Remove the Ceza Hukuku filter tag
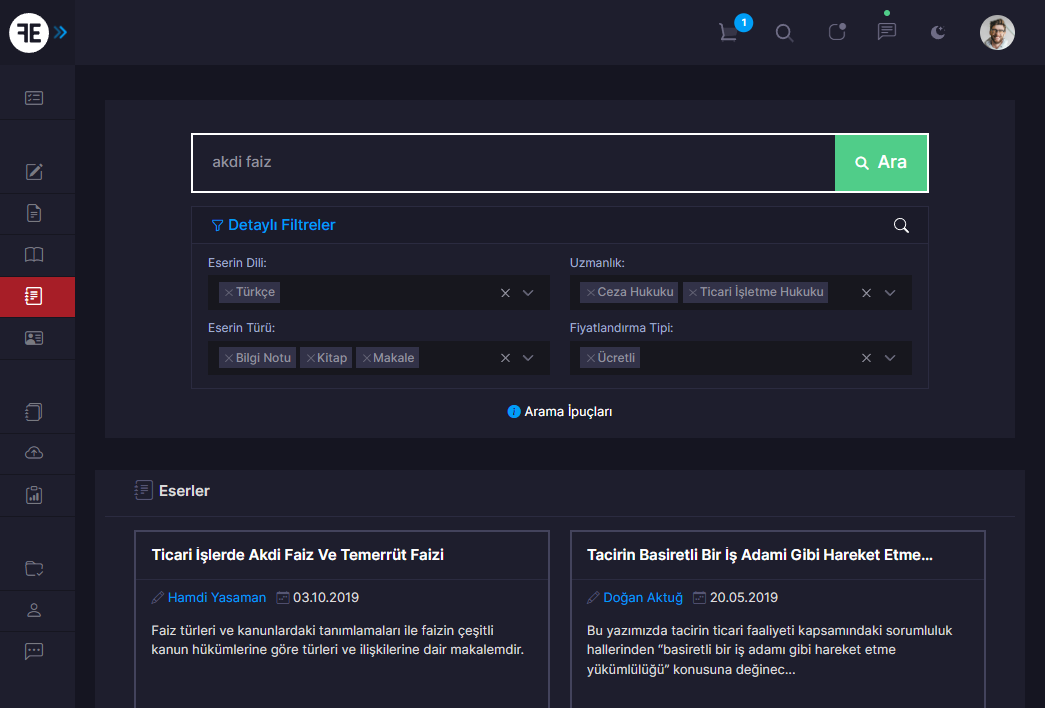Screen dimensions: 1045x708 (591, 293)
